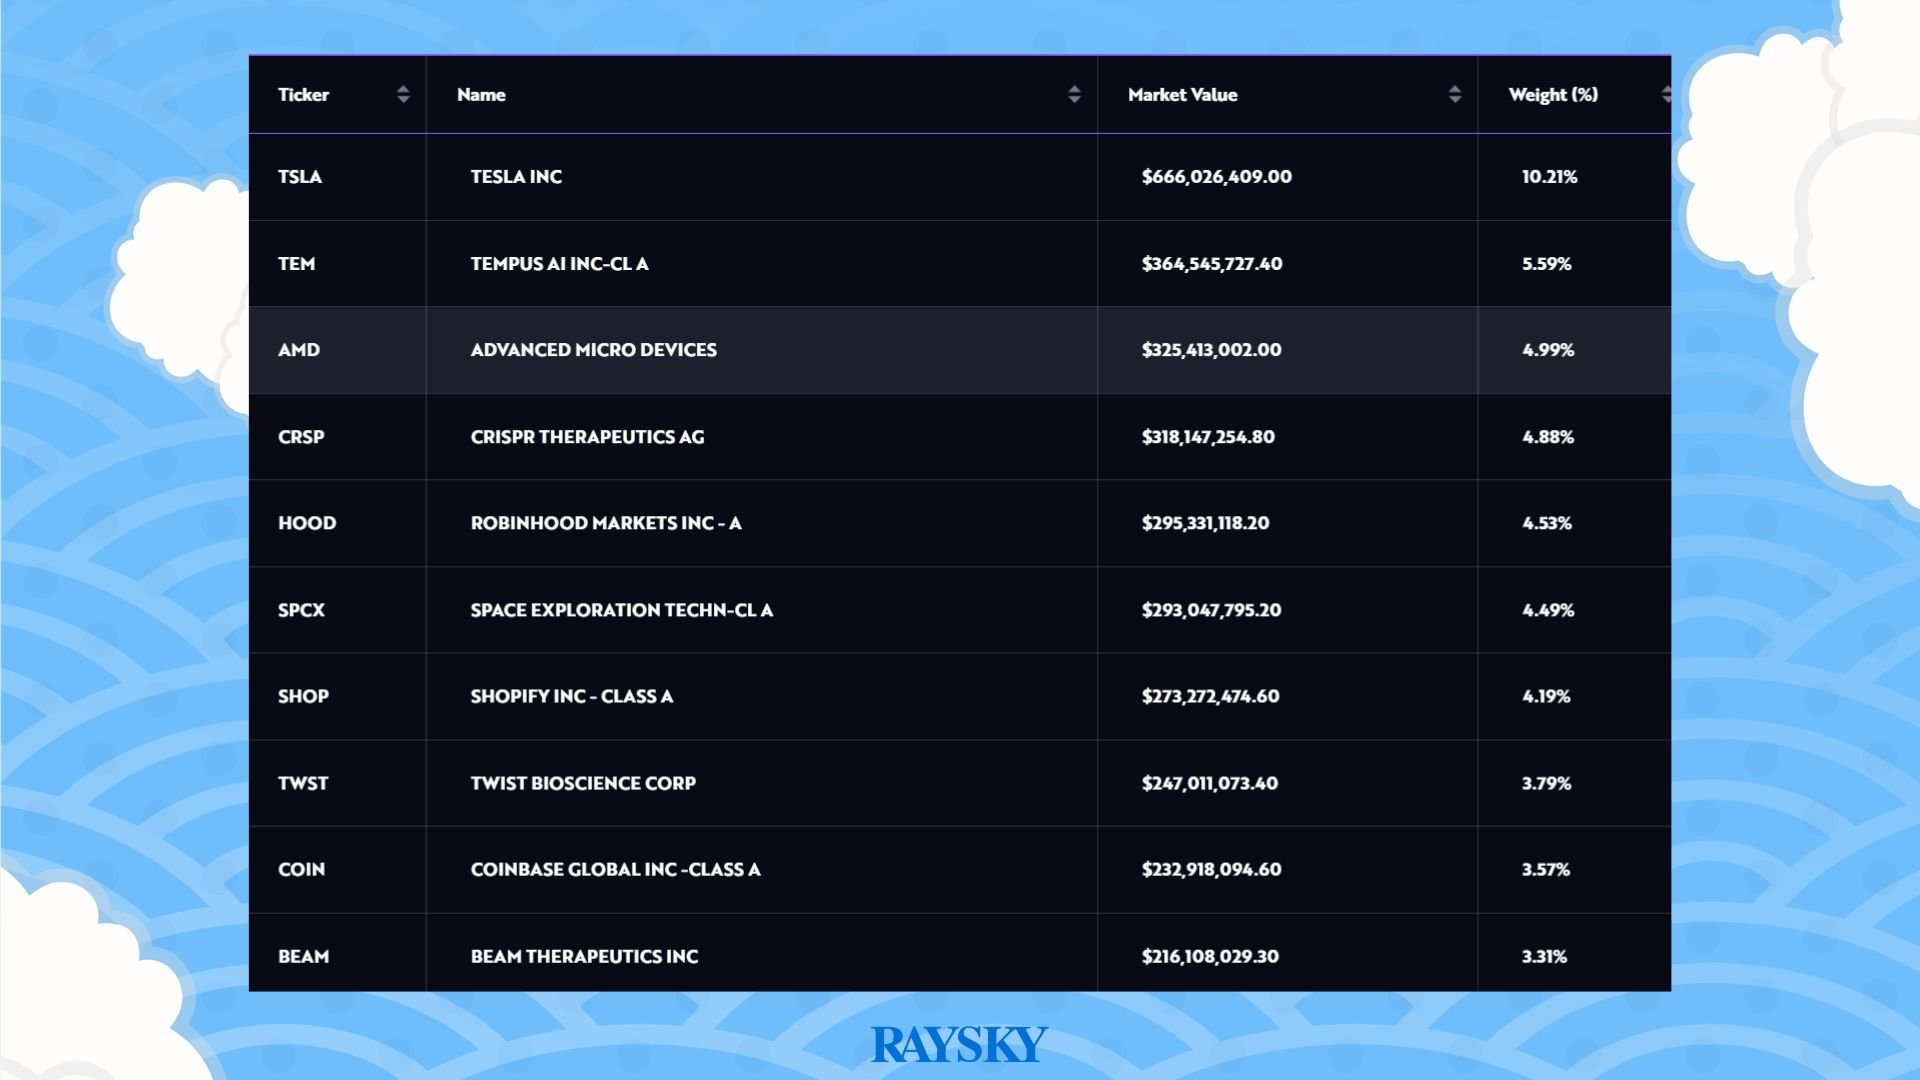
Task: Click Coinbase weight 3.57%
Action: [x=1546, y=869]
